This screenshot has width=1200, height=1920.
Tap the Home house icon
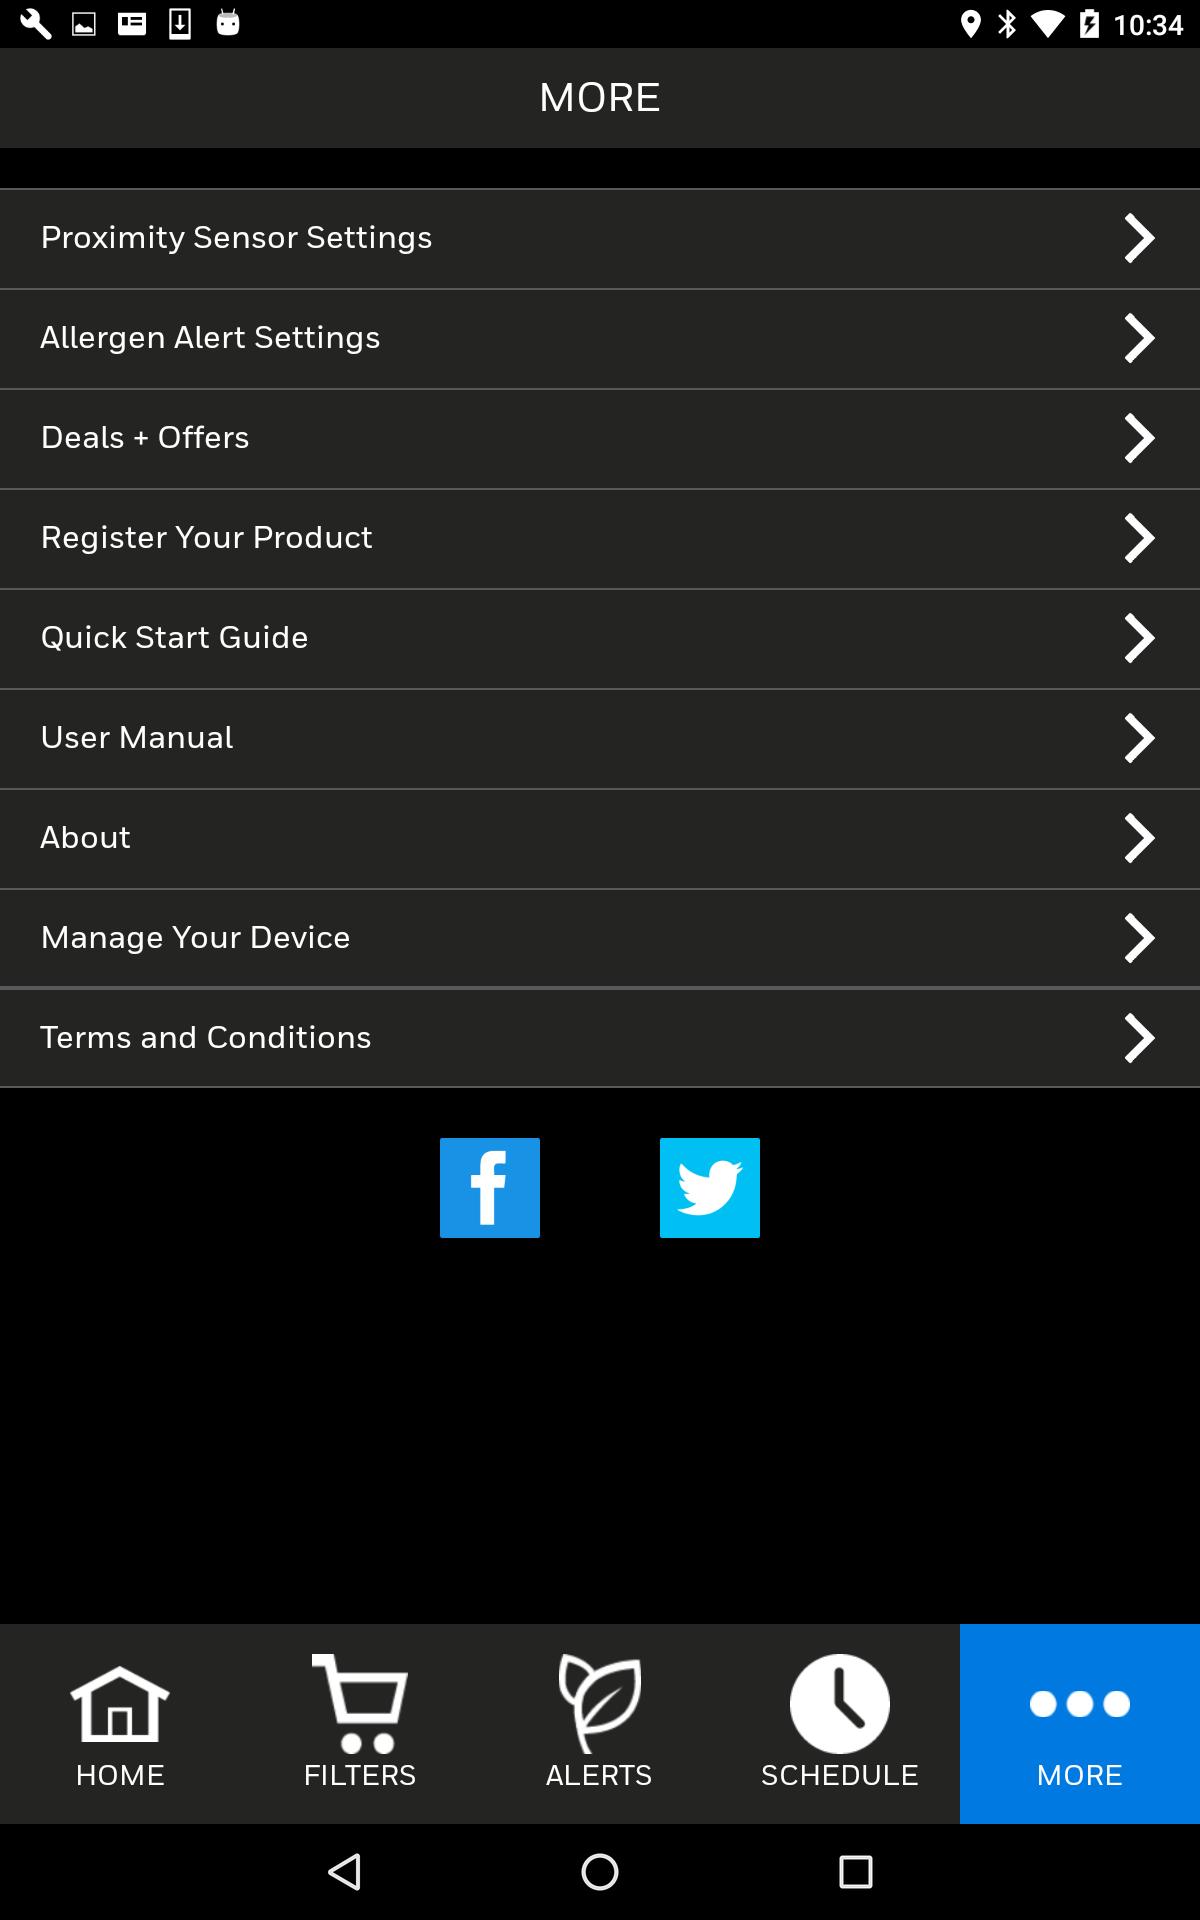(x=120, y=1704)
